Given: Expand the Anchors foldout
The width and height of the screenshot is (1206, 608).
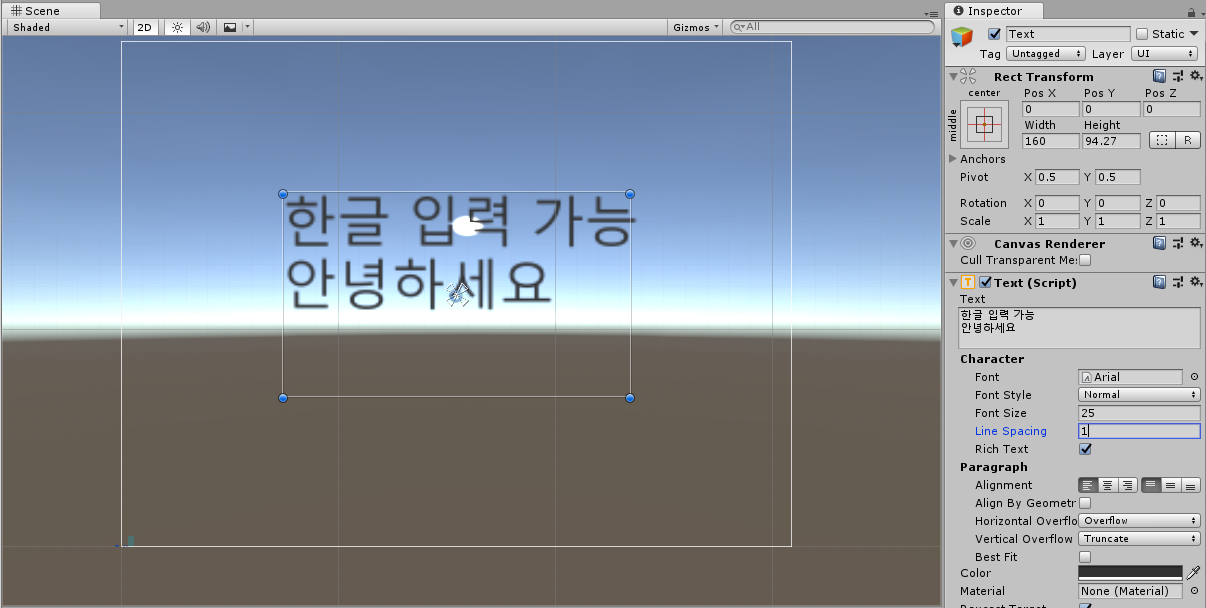Looking at the screenshot, I should point(952,159).
